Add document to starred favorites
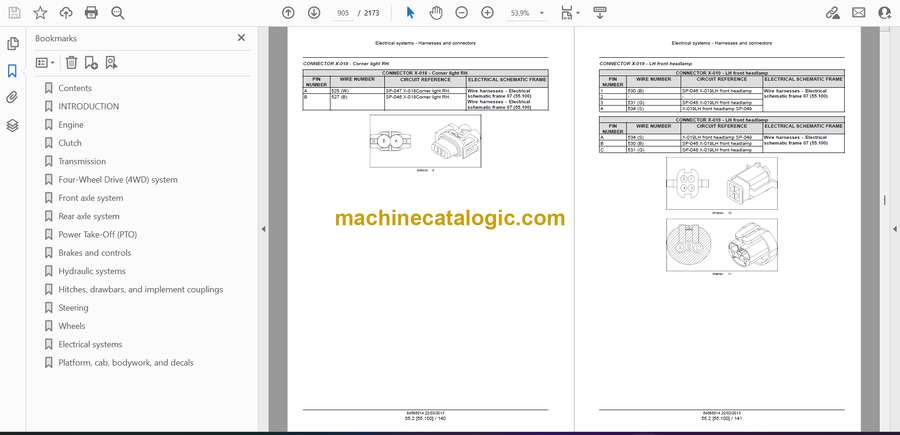Image resolution: width=900 pixels, height=435 pixels. 40,13
